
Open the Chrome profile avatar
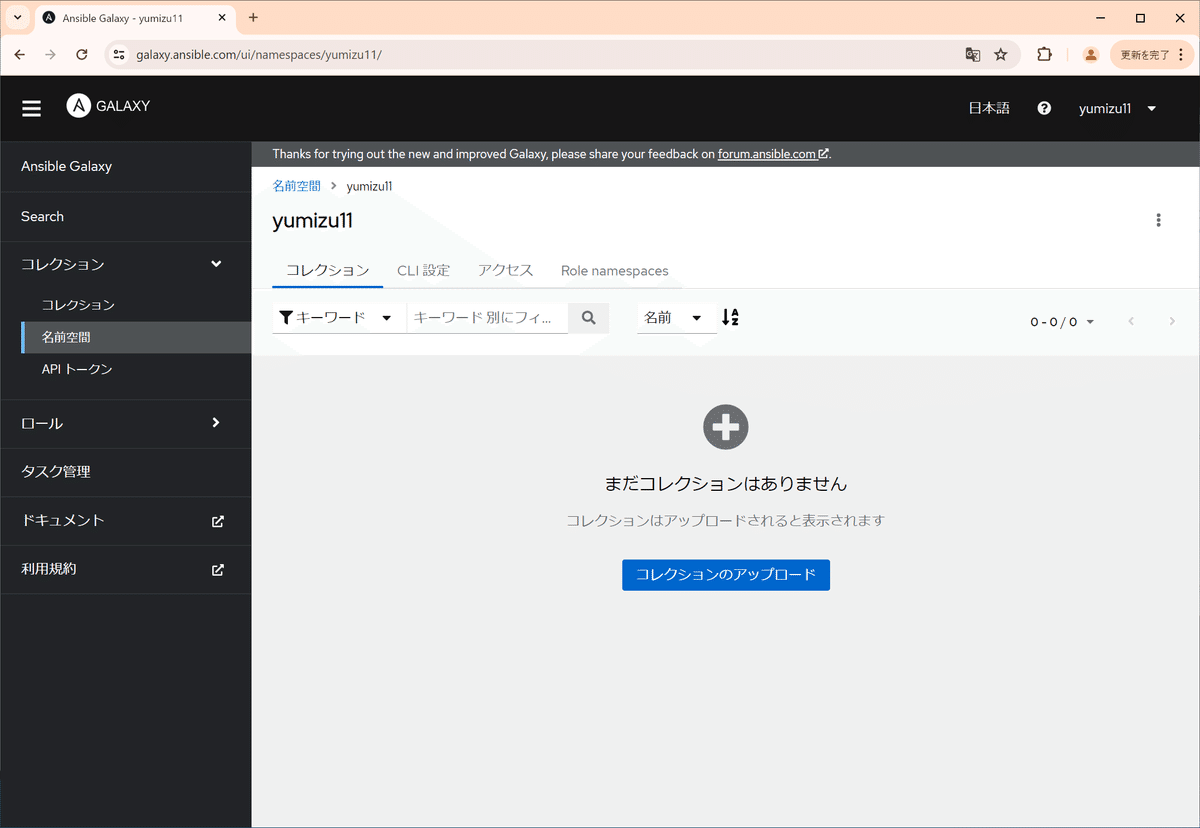(1091, 55)
